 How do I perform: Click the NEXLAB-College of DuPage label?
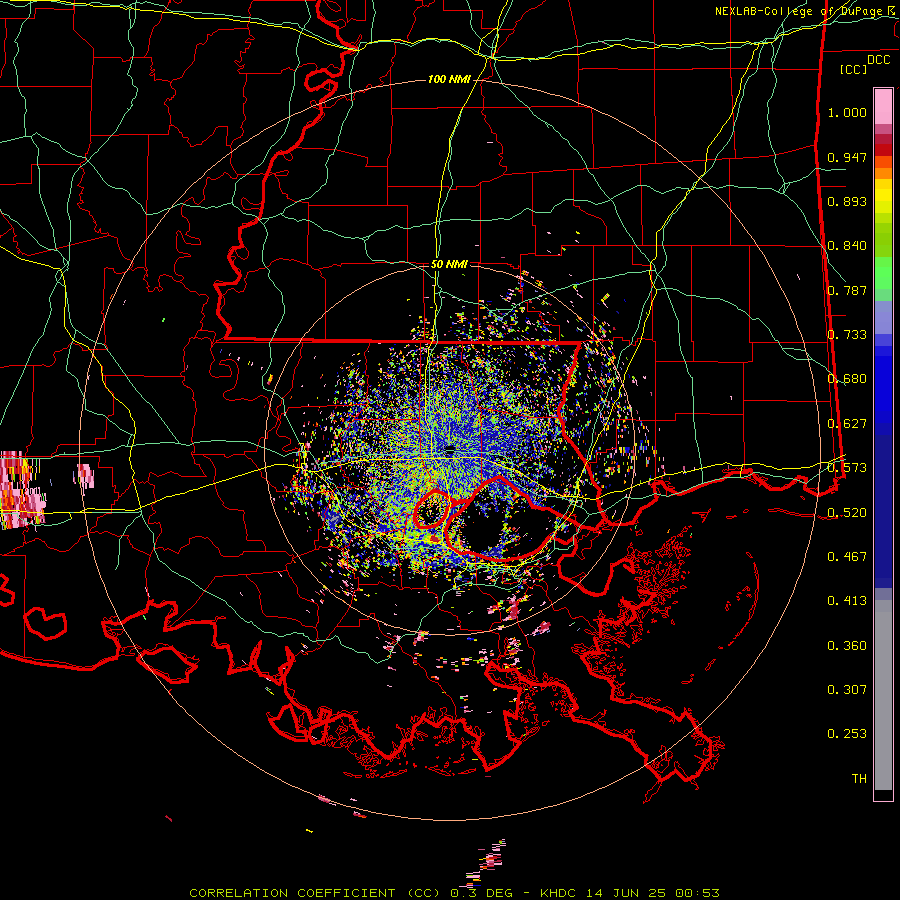point(807,11)
